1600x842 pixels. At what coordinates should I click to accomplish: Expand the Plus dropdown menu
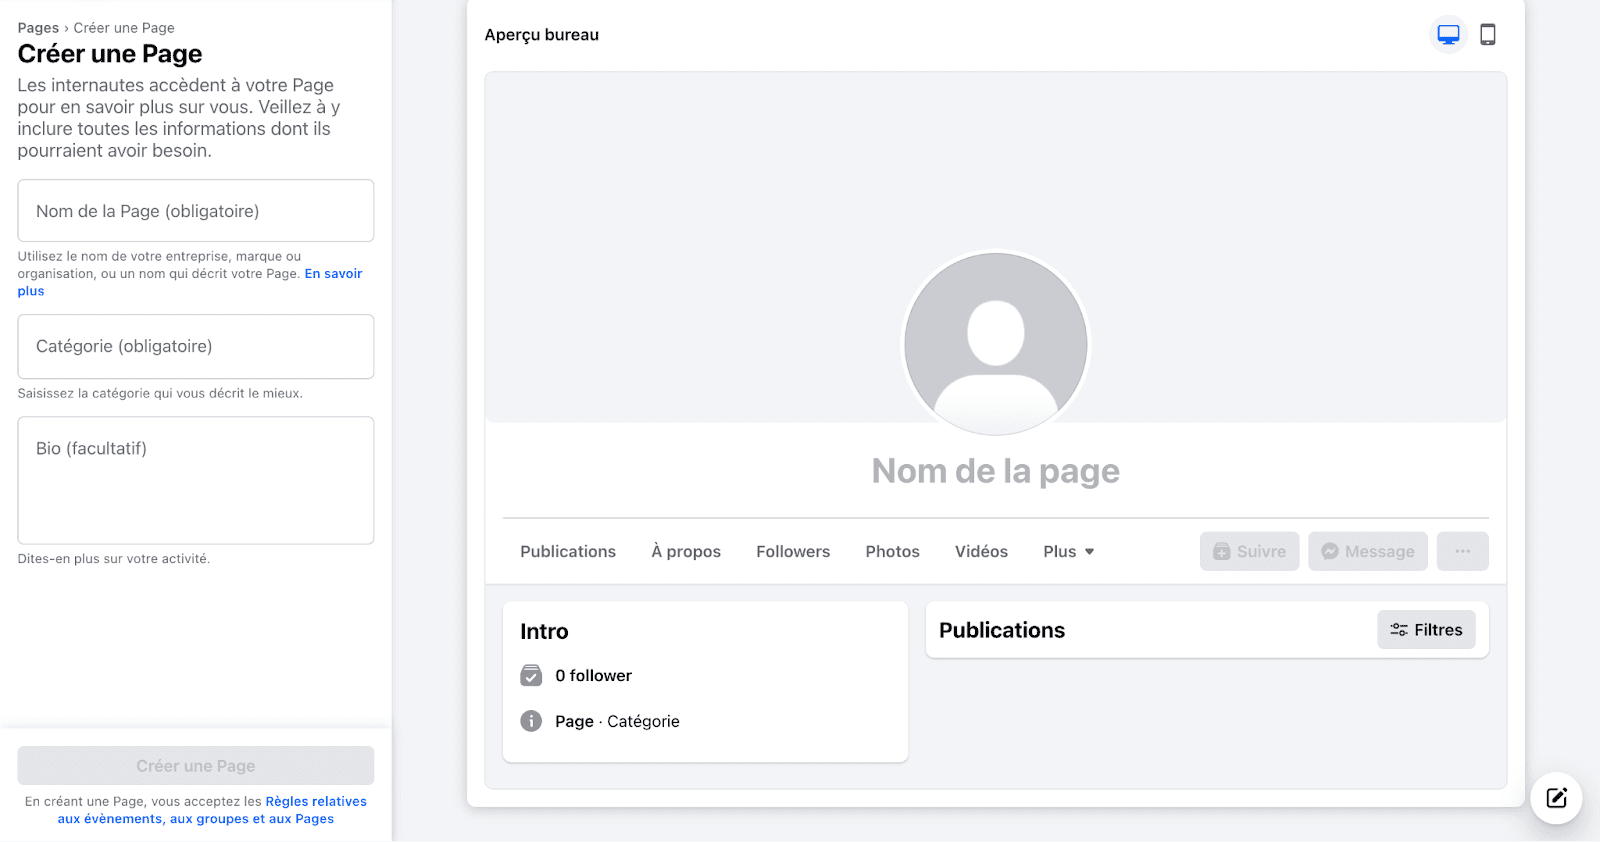point(1069,552)
